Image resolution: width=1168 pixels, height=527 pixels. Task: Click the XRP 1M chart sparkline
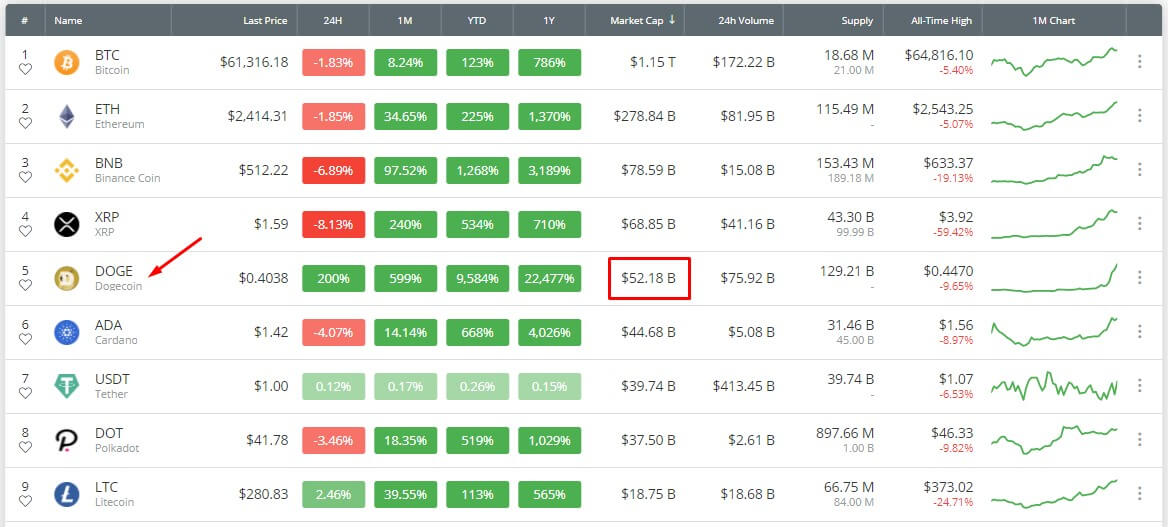point(1054,224)
